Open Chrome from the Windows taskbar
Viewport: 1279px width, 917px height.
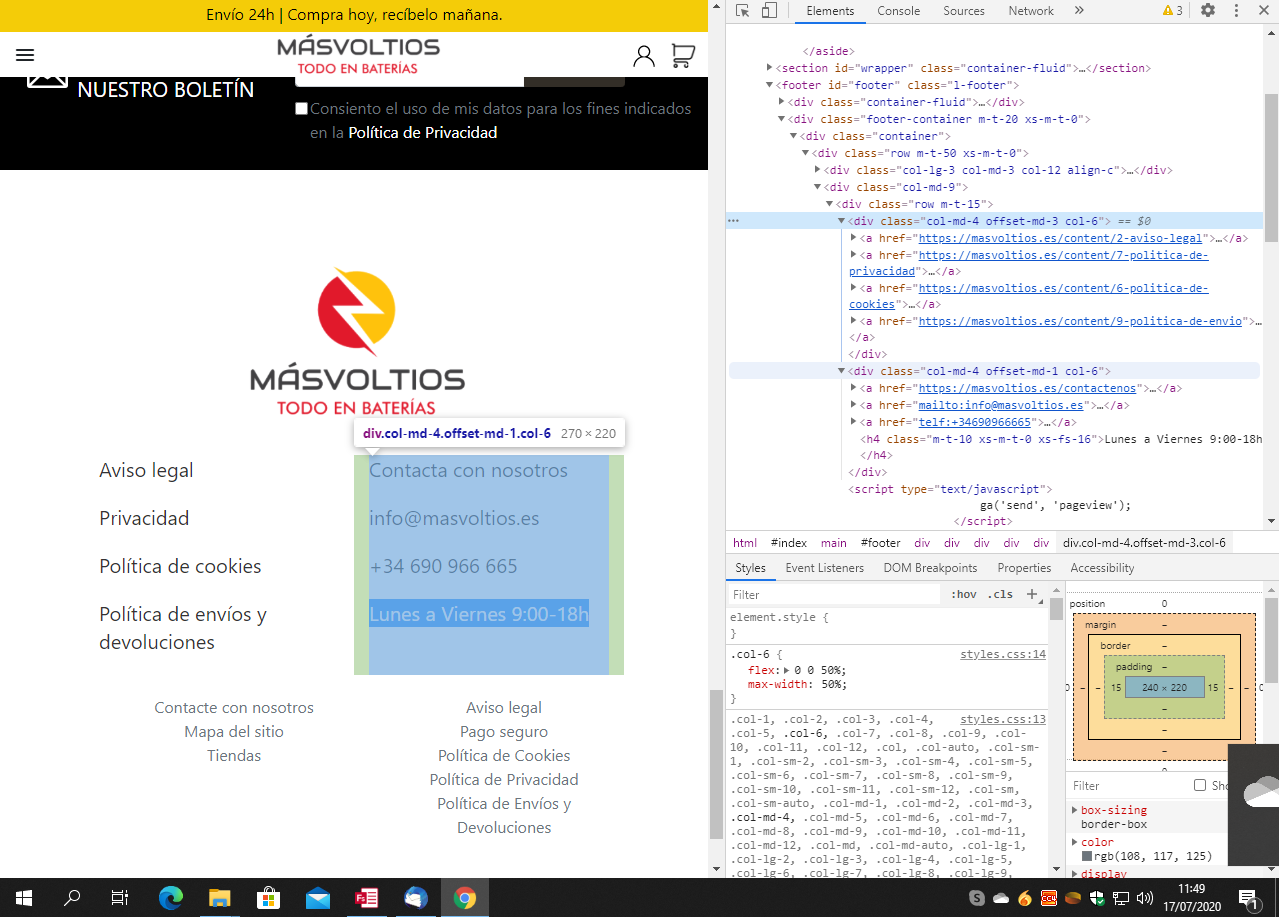pyautogui.click(x=464, y=898)
